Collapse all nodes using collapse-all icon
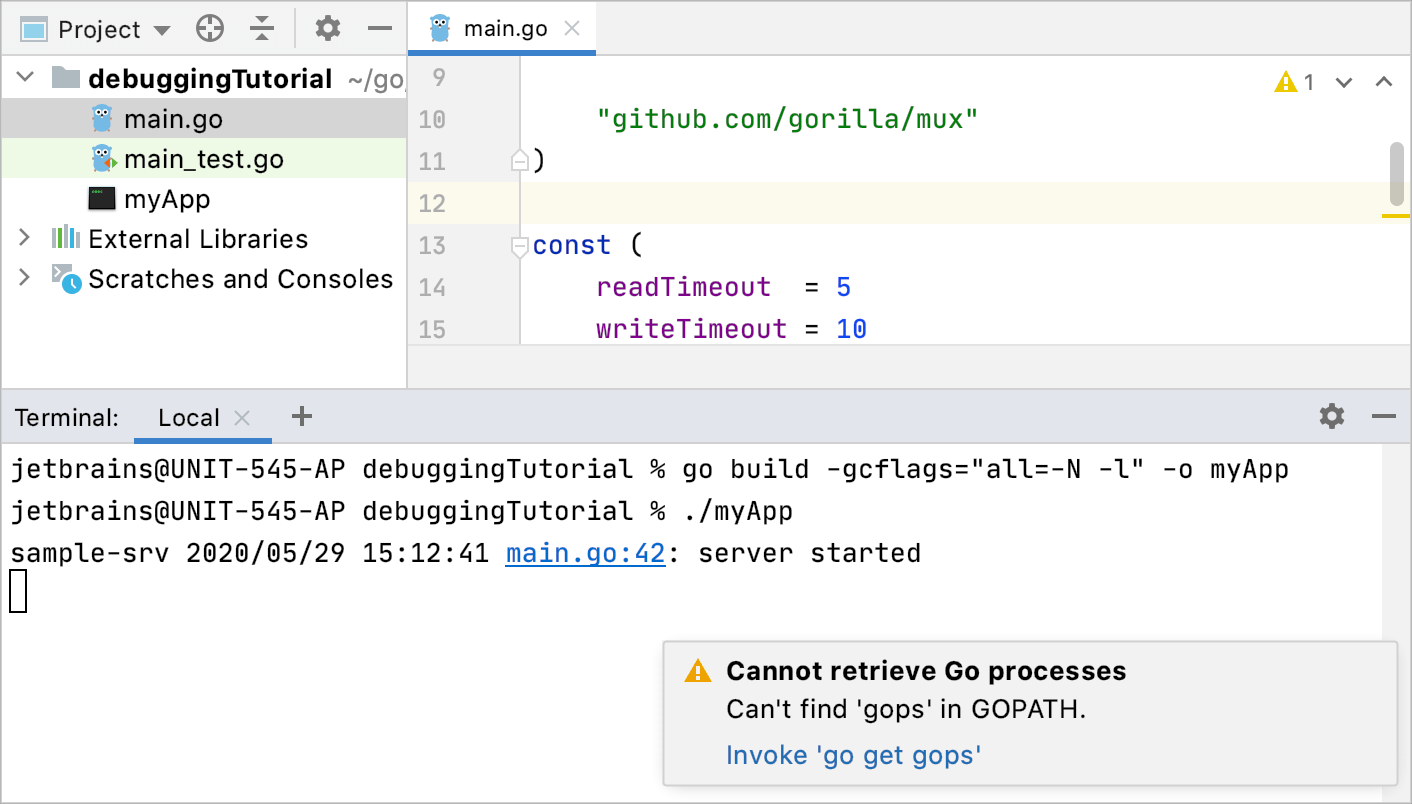 pos(262,28)
